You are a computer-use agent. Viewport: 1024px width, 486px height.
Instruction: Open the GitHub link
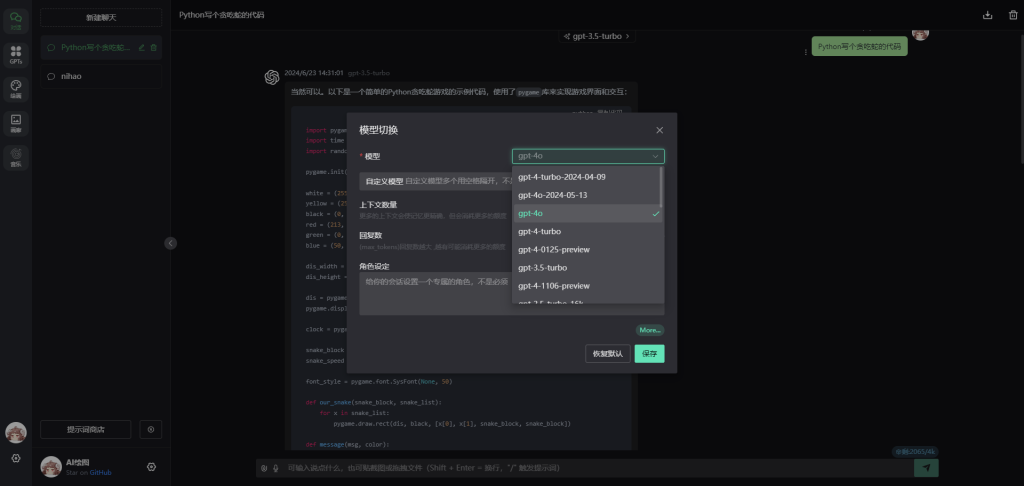pos(101,472)
